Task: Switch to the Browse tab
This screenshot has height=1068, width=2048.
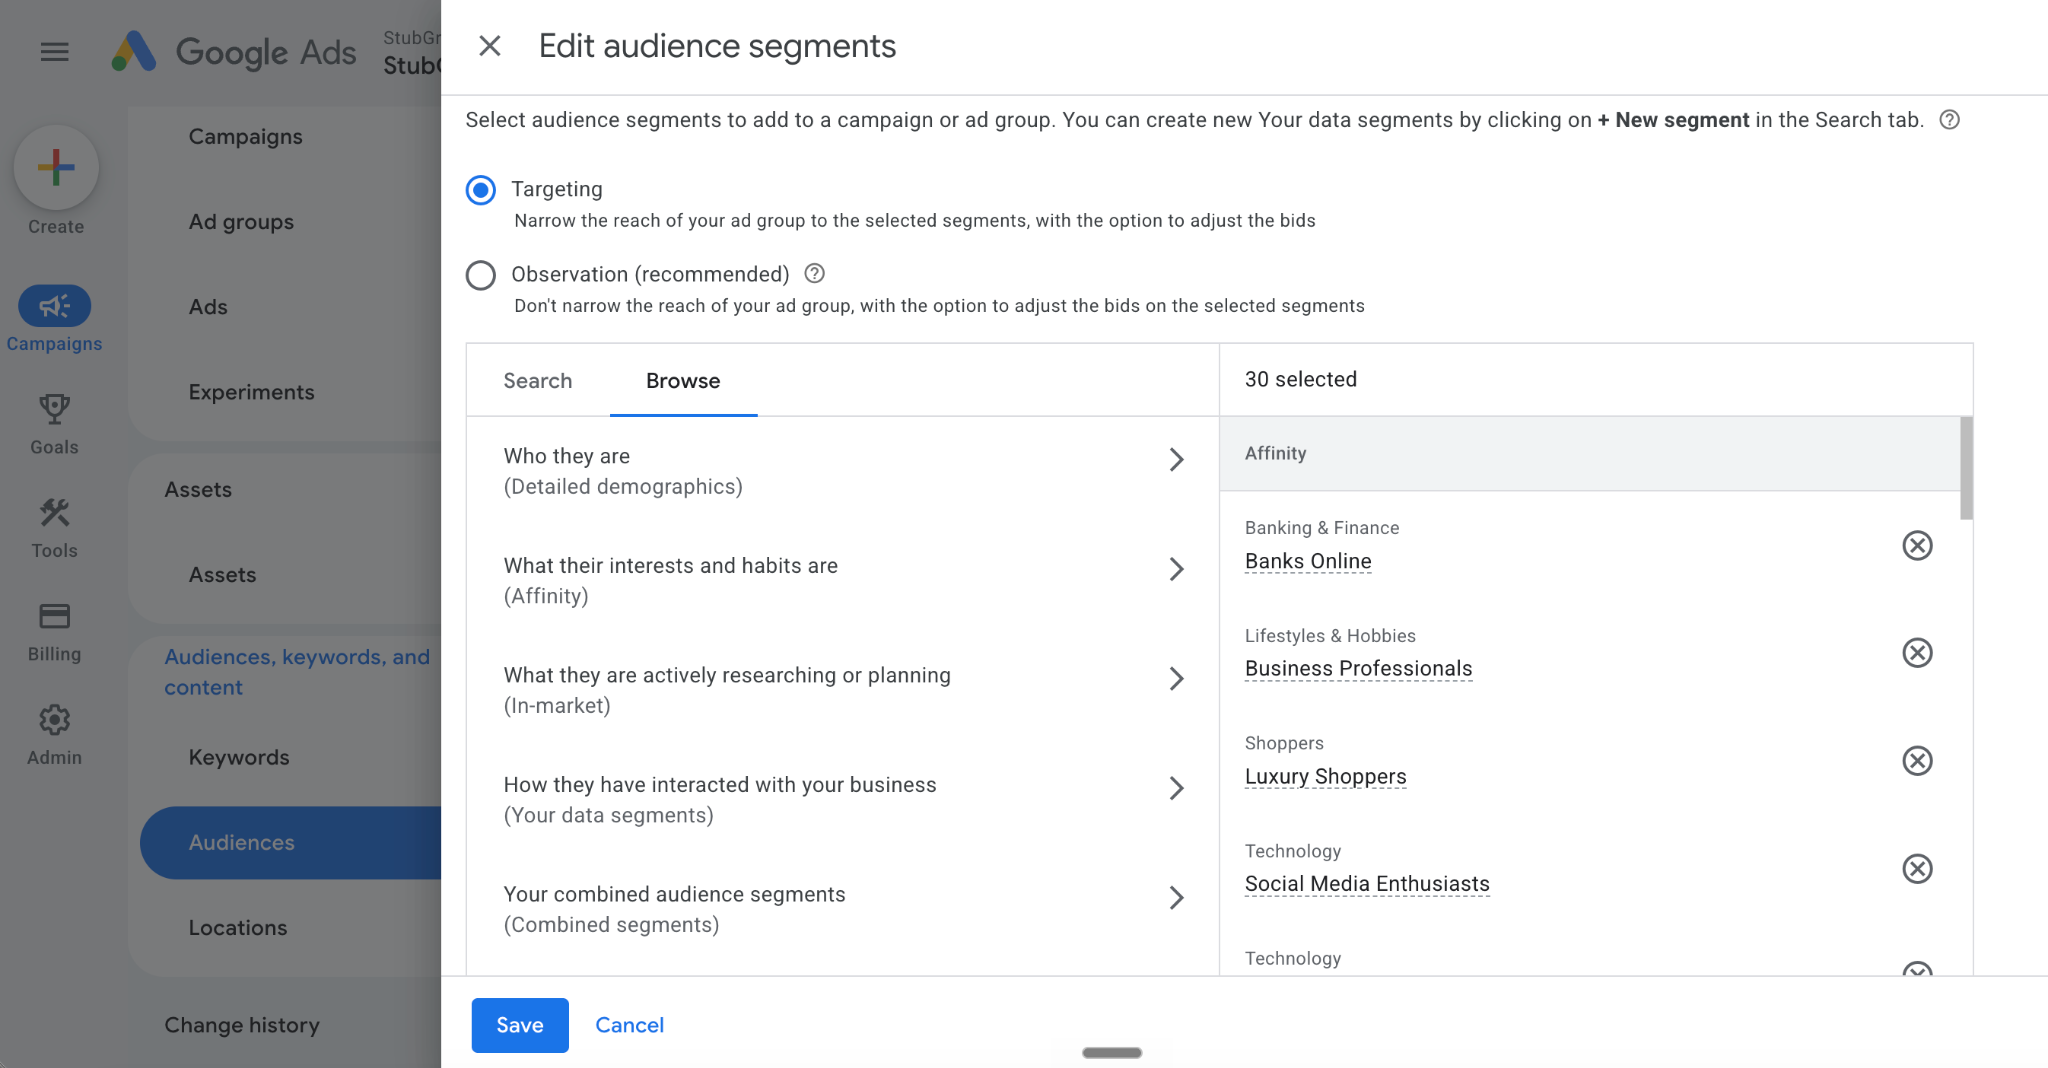Action: coord(683,381)
